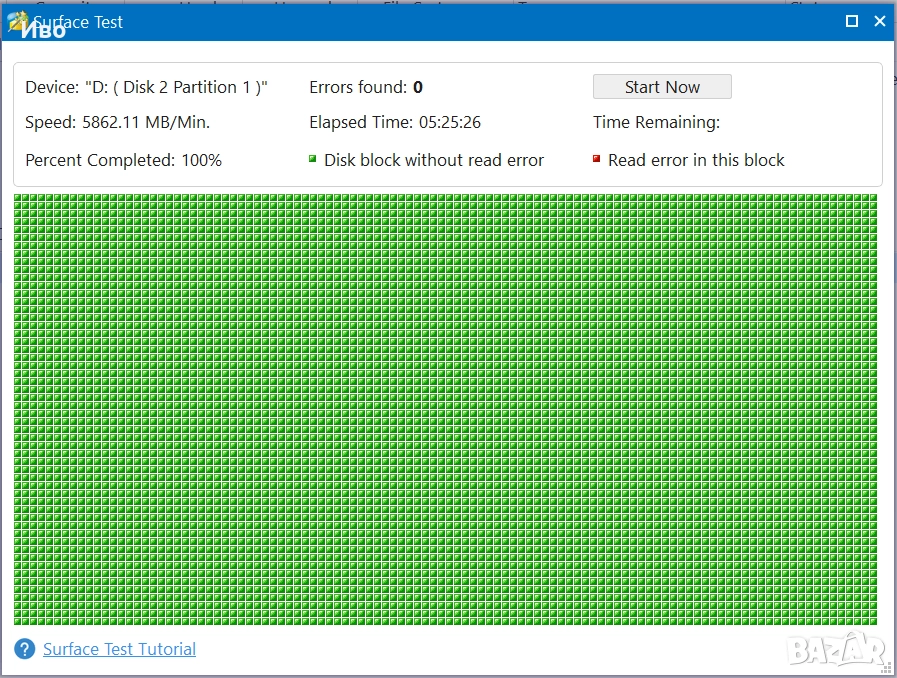The image size is (897, 678).
Task: Click the Percent Completed 100% text
Action: (x=123, y=160)
